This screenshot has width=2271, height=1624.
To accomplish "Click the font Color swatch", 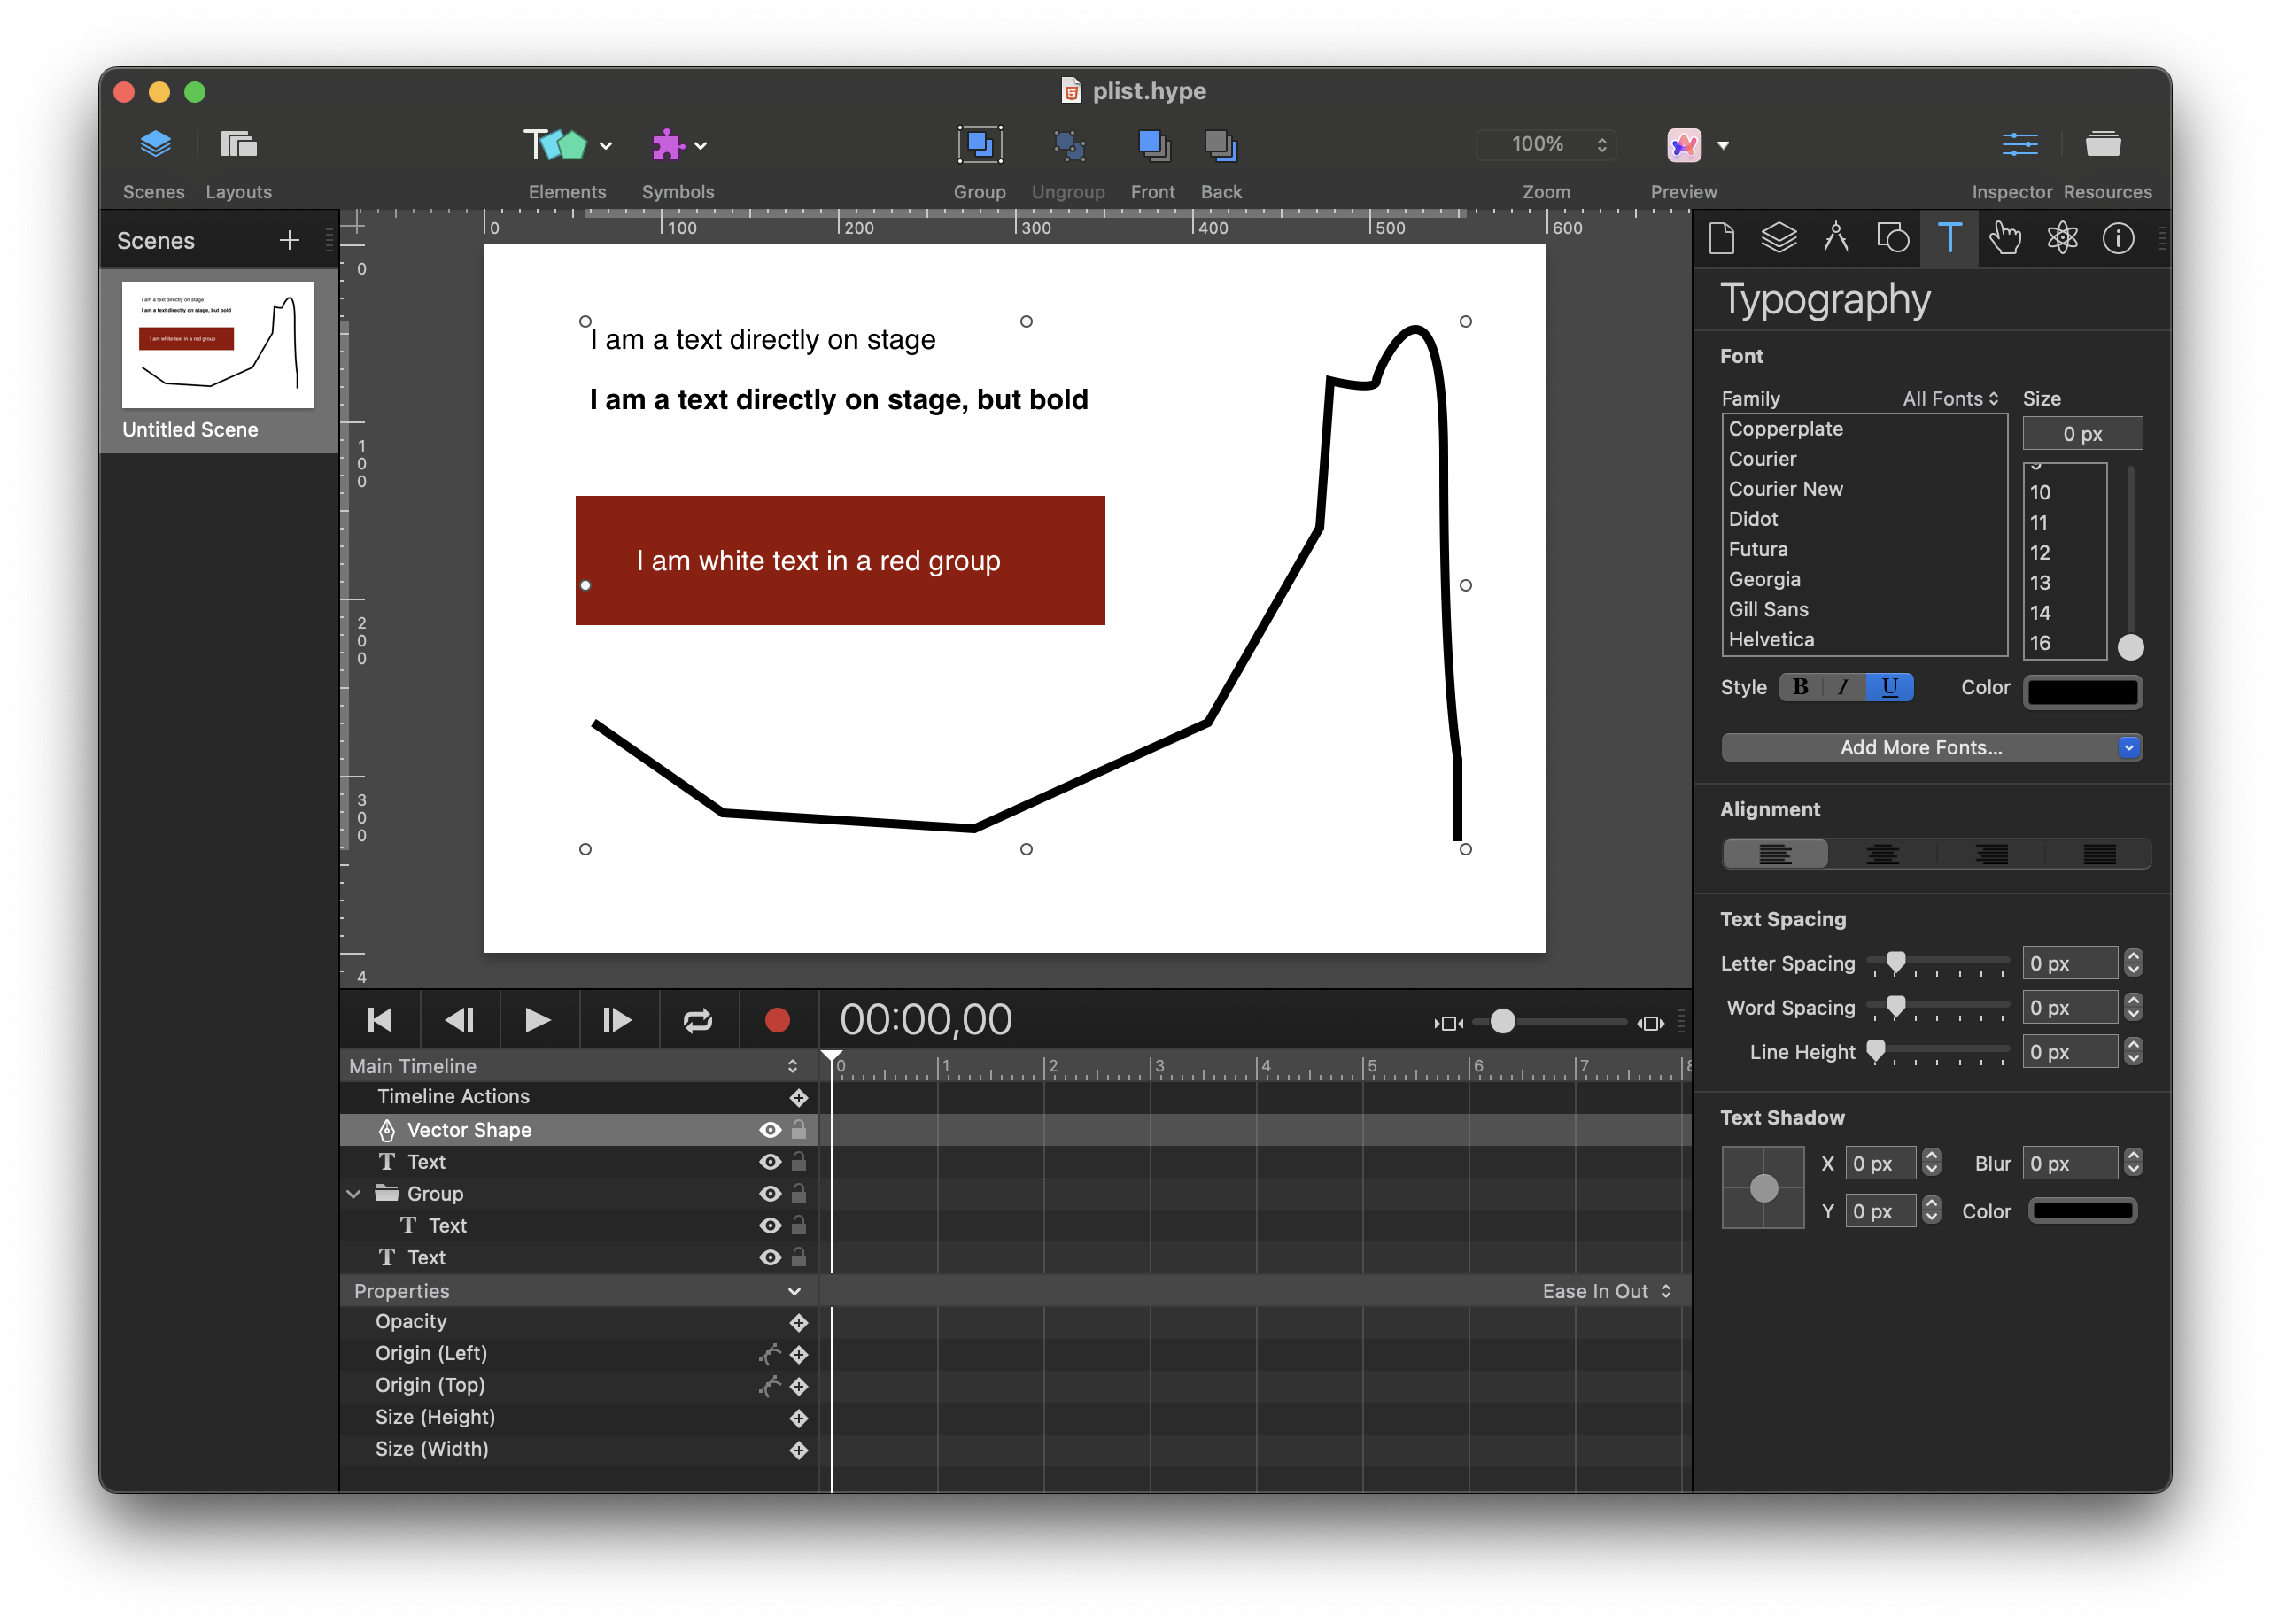I will tap(2082, 691).
